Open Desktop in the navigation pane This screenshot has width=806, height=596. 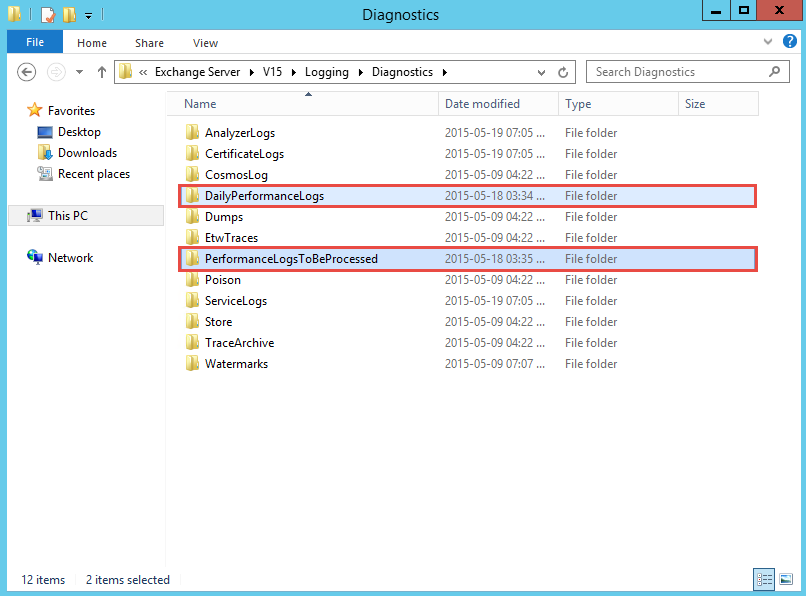(79, 132)
